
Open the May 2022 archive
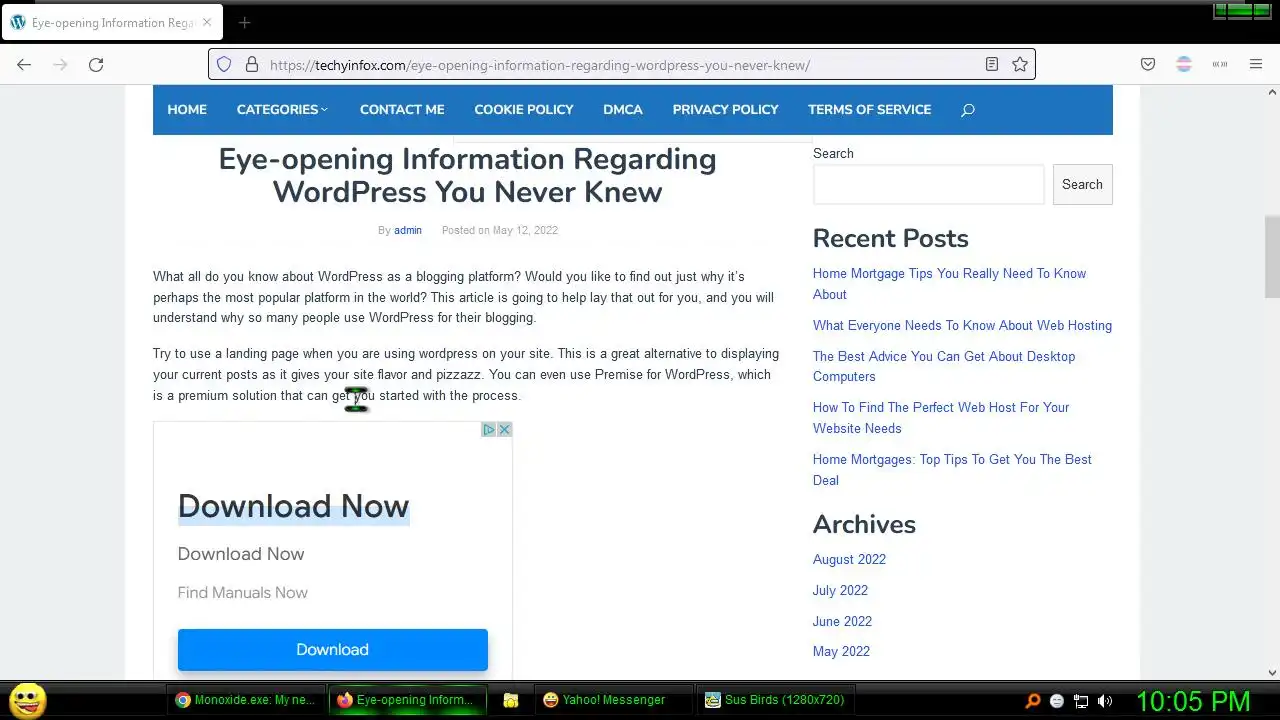click(841, 651)
